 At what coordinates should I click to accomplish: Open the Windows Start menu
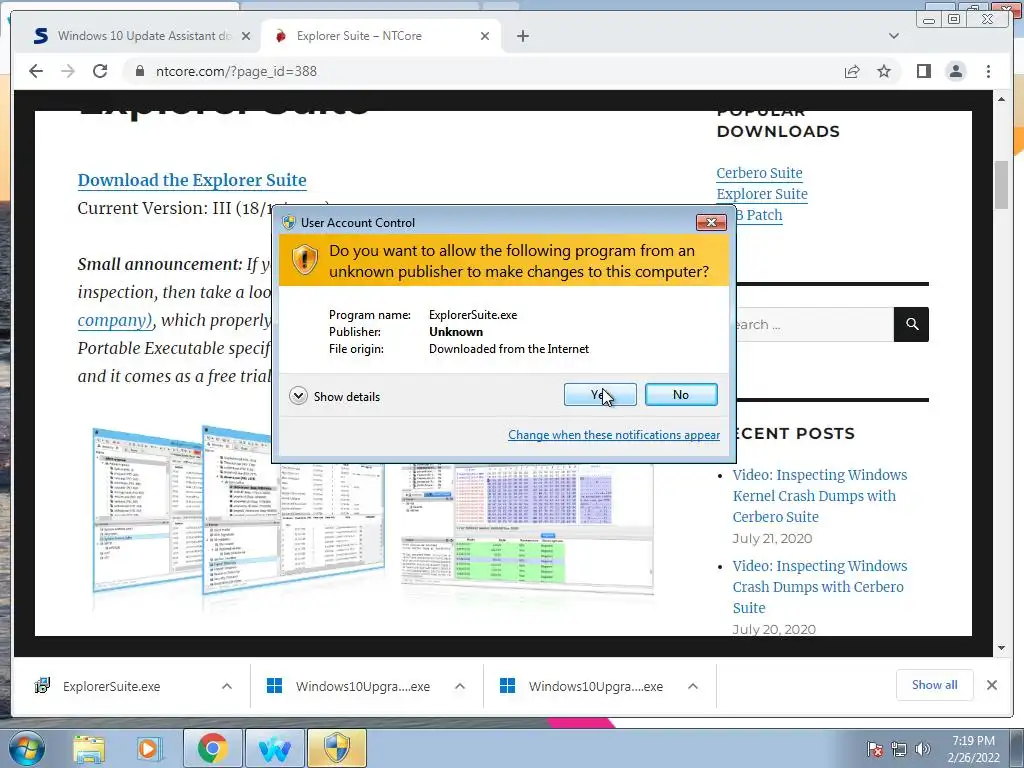coord(26,749)
